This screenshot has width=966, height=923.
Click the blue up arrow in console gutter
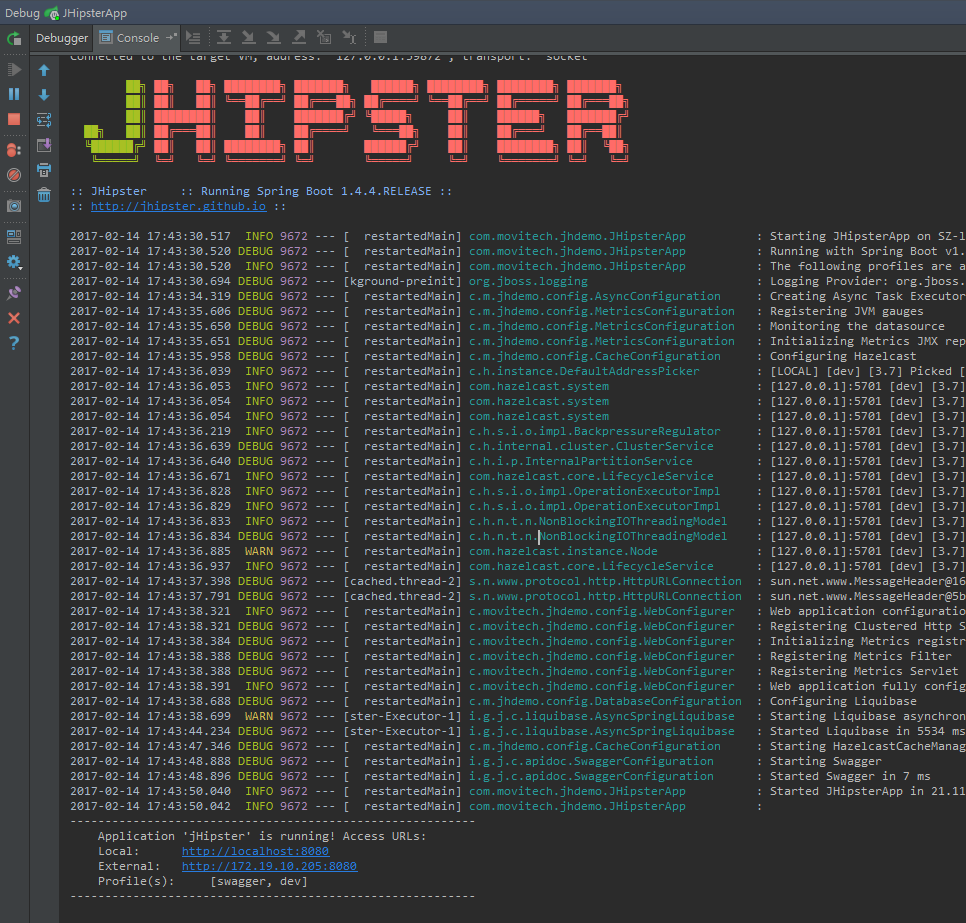[44, 70]
